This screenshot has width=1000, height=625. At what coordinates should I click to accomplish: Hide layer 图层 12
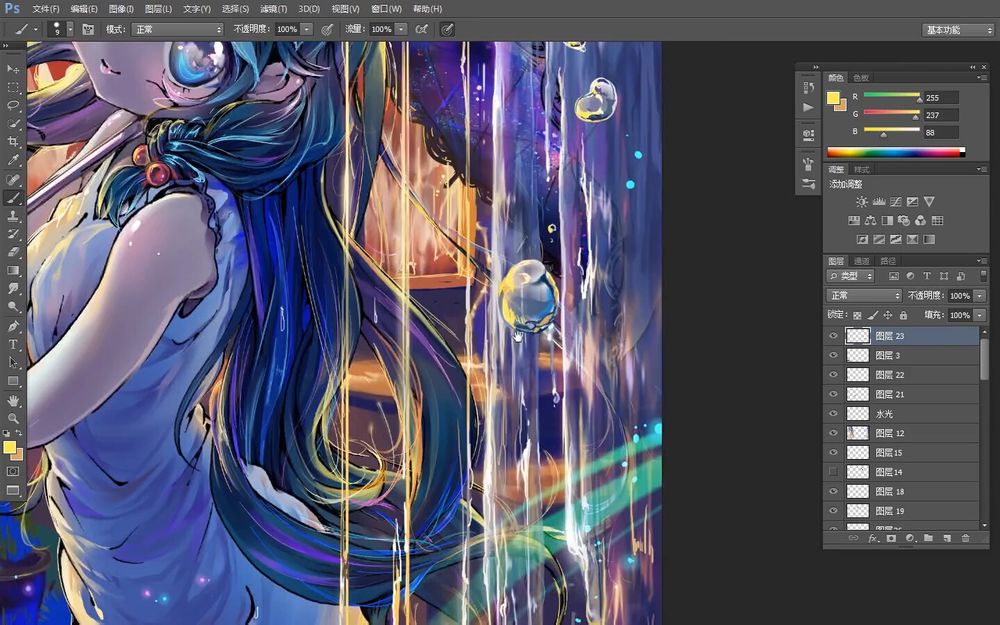coord(833,433)
